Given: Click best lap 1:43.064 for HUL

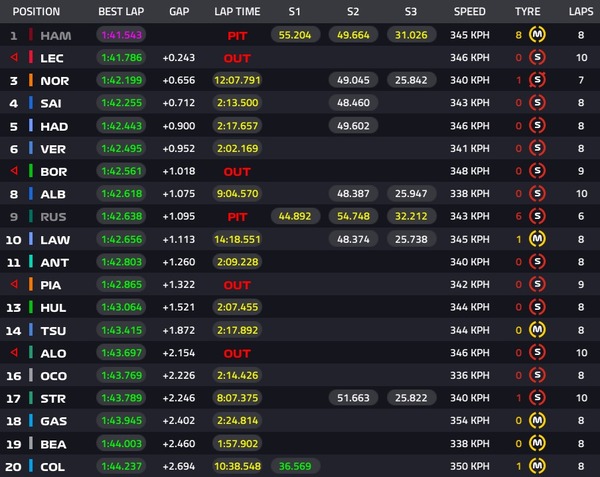Looking at the screenshot, I should 121,307.
